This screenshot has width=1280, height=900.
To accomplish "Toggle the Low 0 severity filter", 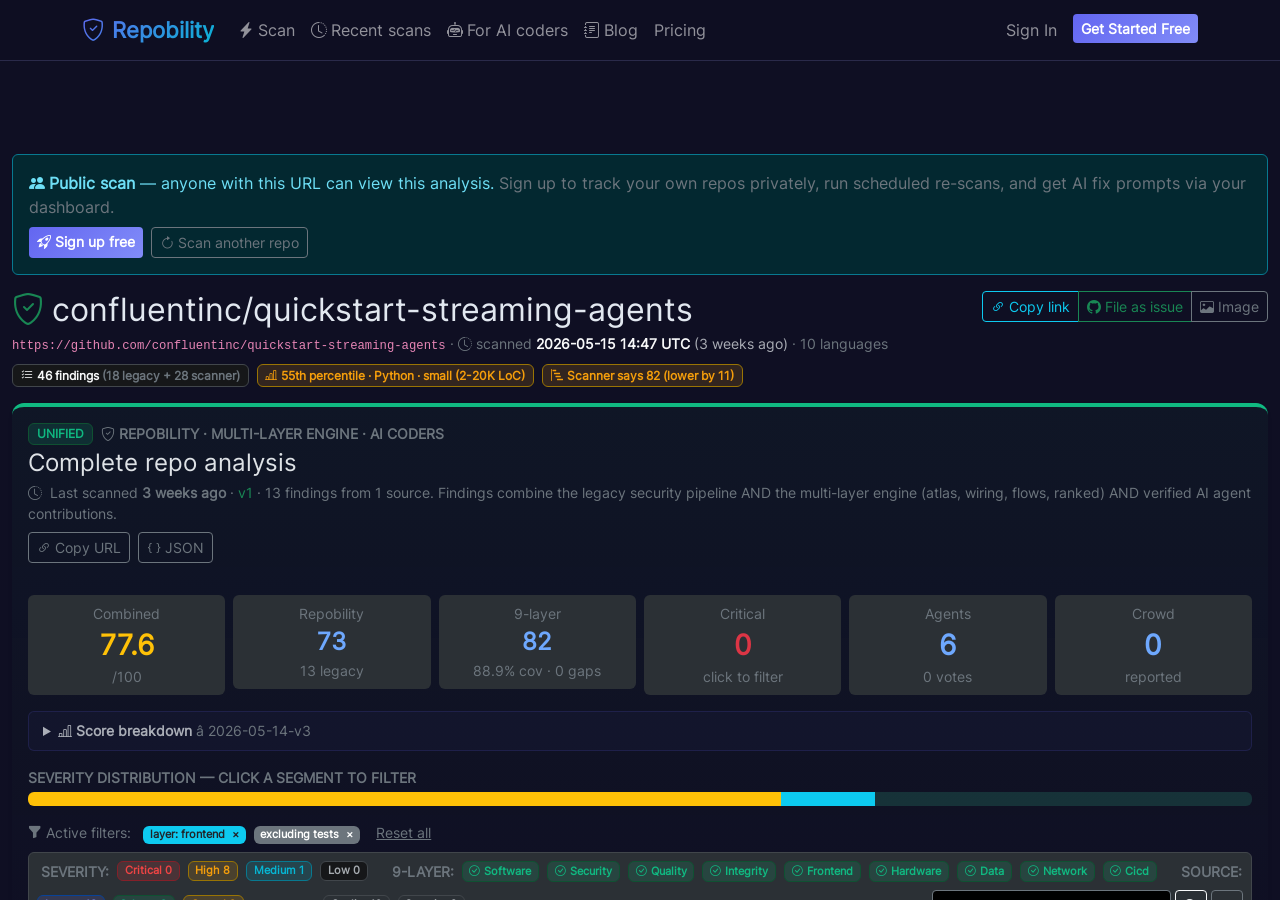I will point(344,871).
